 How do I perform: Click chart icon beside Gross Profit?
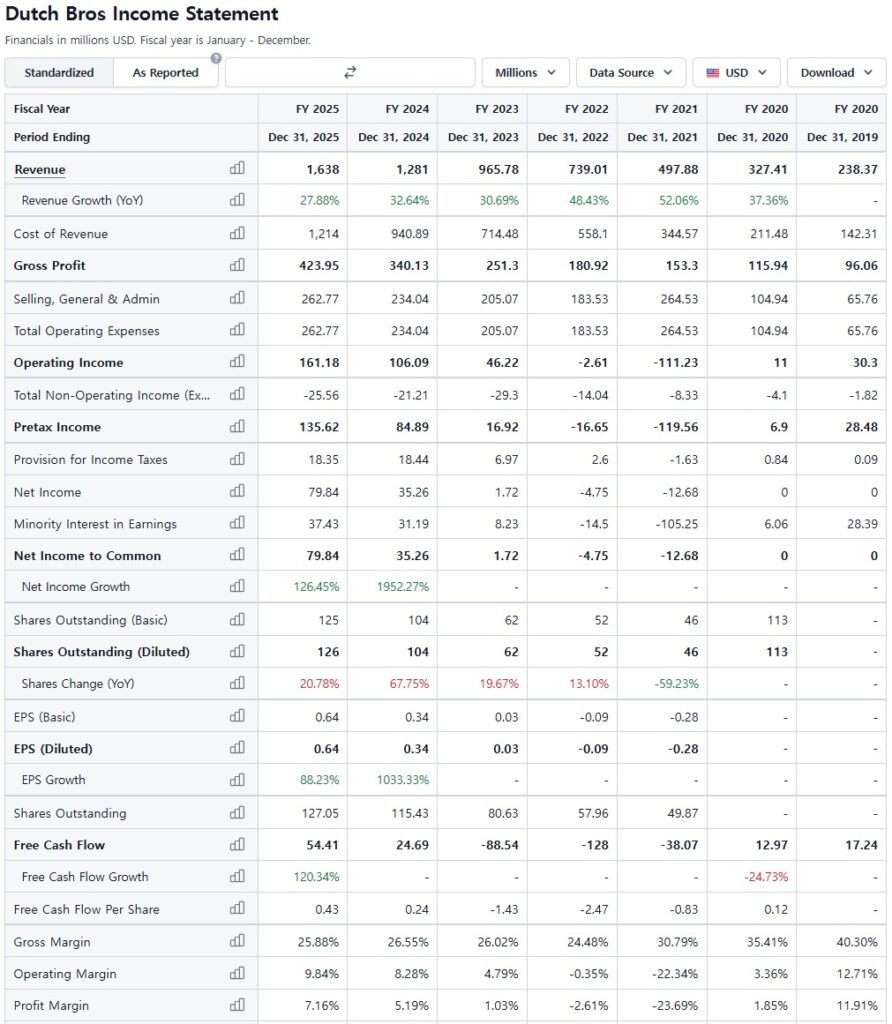(237, 265)
